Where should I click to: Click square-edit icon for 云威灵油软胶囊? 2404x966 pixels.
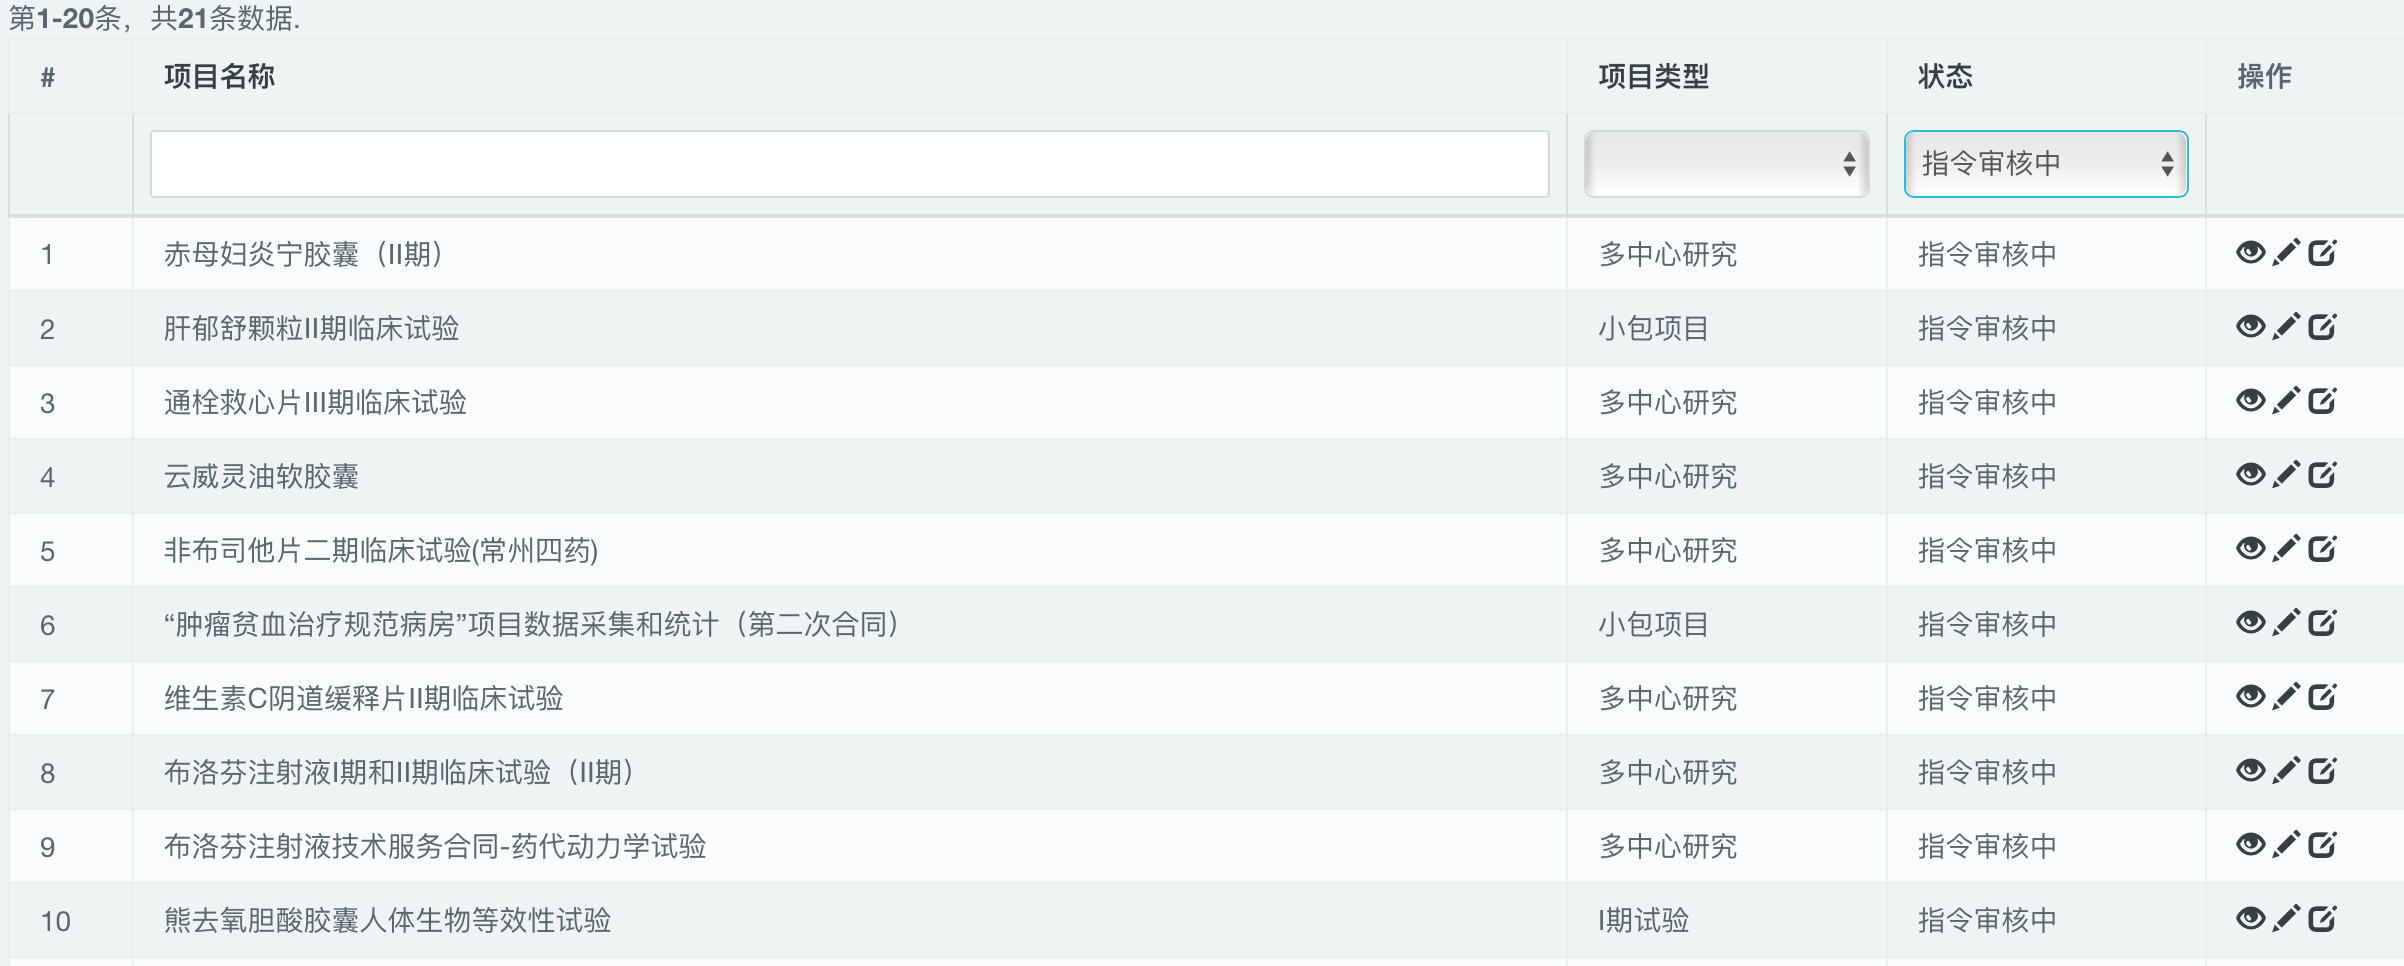pos(2322,475)
